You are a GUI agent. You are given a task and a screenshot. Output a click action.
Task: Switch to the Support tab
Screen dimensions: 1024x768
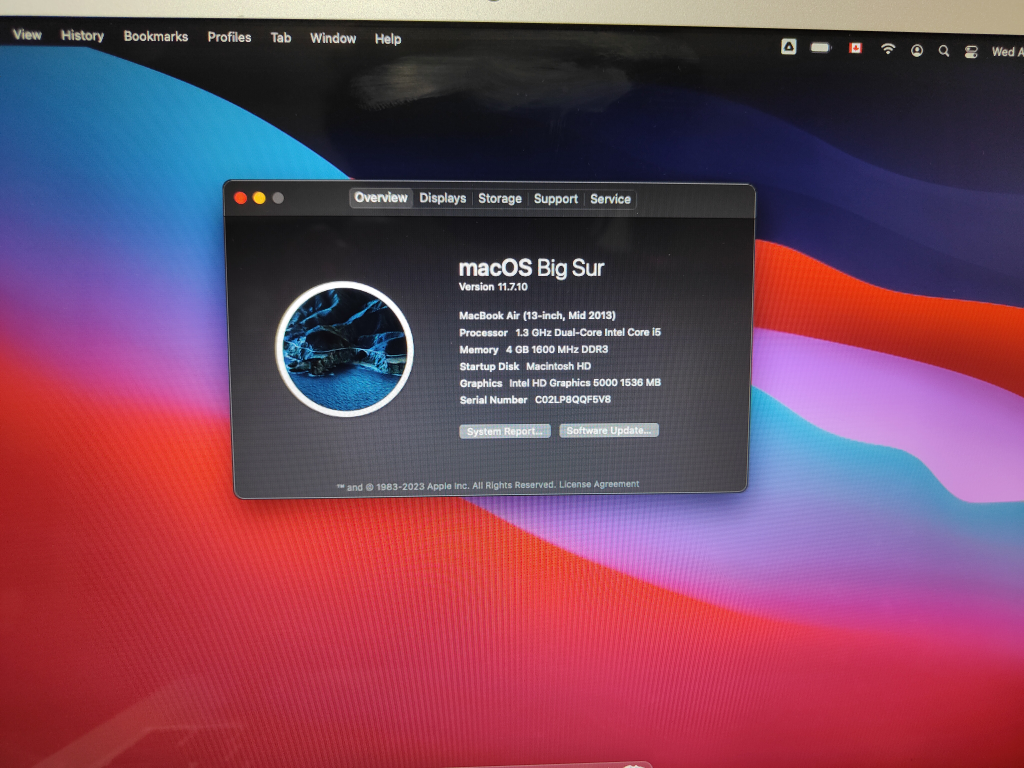(556, 199)
